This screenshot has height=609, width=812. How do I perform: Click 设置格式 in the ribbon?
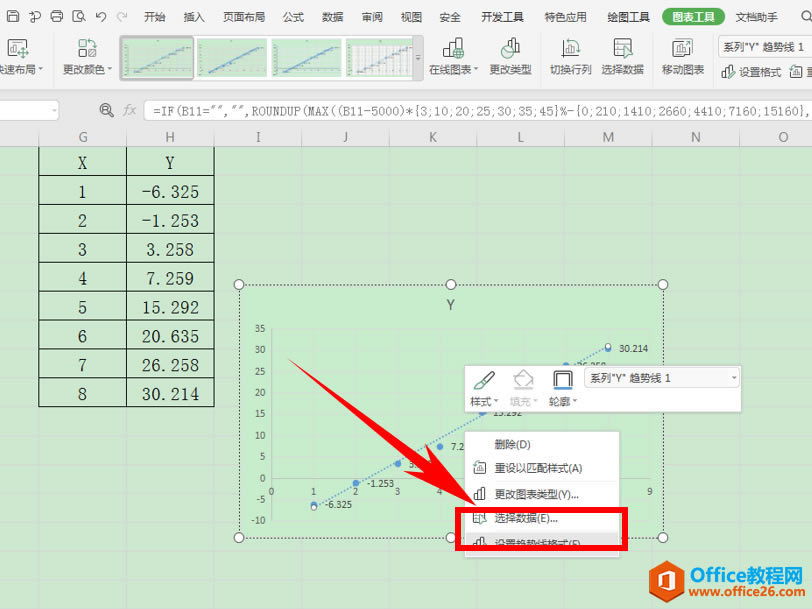[751, 72]
